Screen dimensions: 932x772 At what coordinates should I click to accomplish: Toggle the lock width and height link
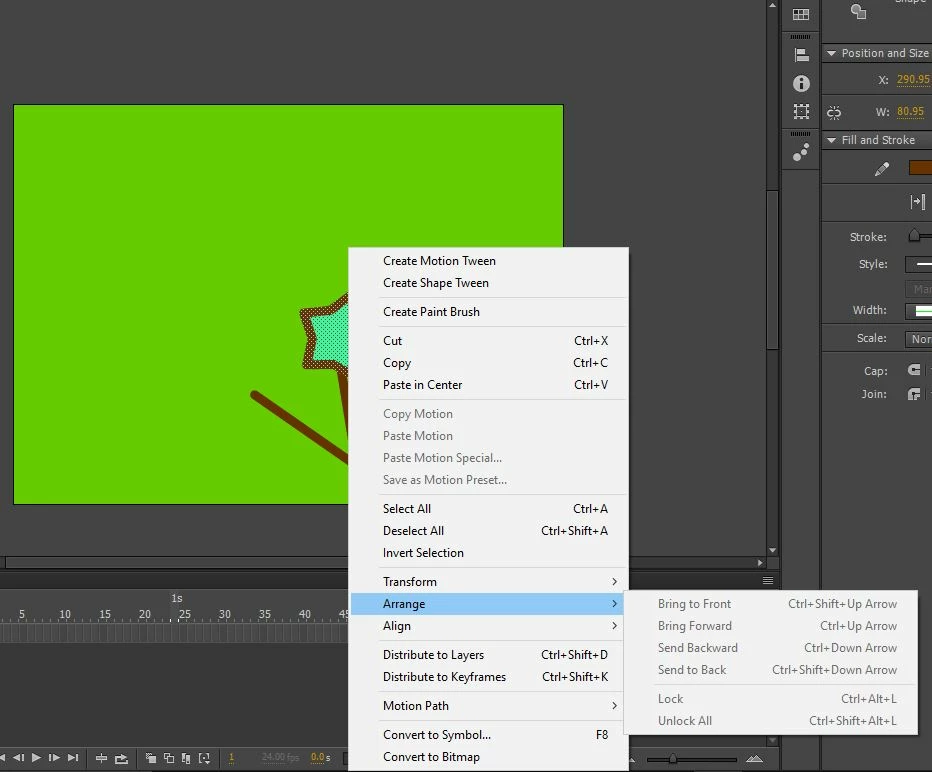(x=834, y=112)
